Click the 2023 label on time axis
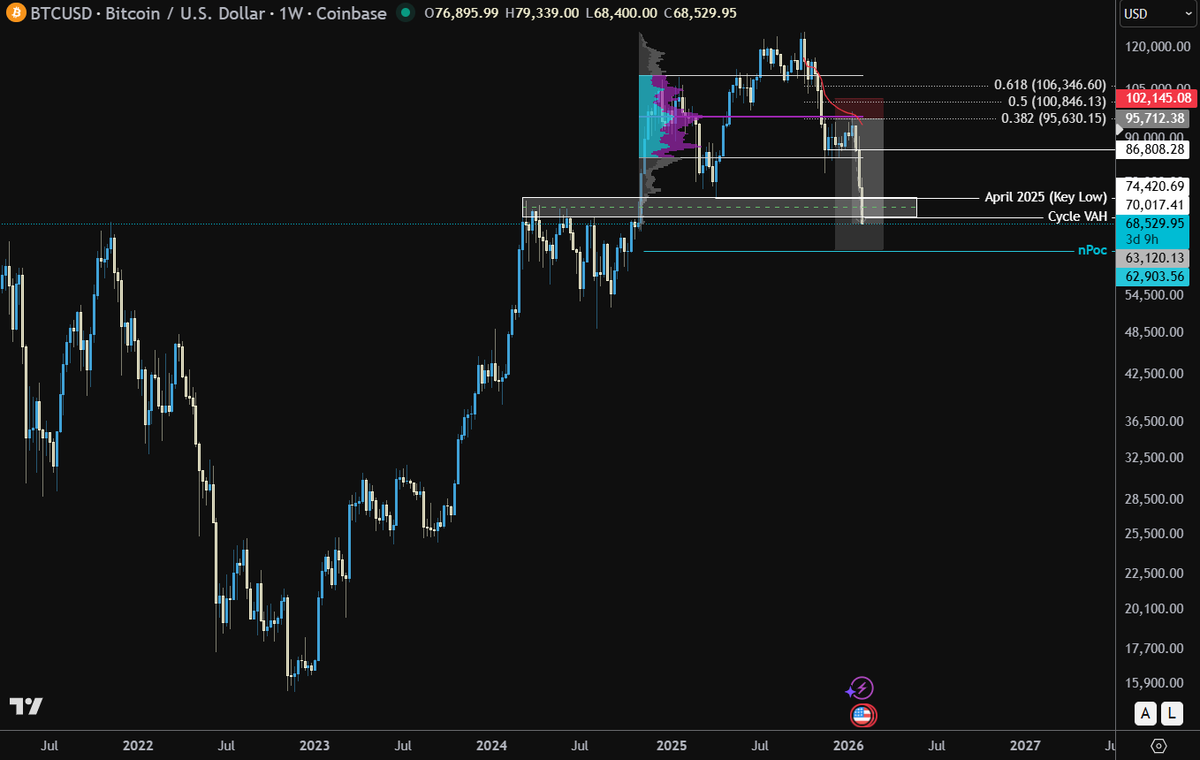Screen dimensions: 1200x760 tap(314, 746)
